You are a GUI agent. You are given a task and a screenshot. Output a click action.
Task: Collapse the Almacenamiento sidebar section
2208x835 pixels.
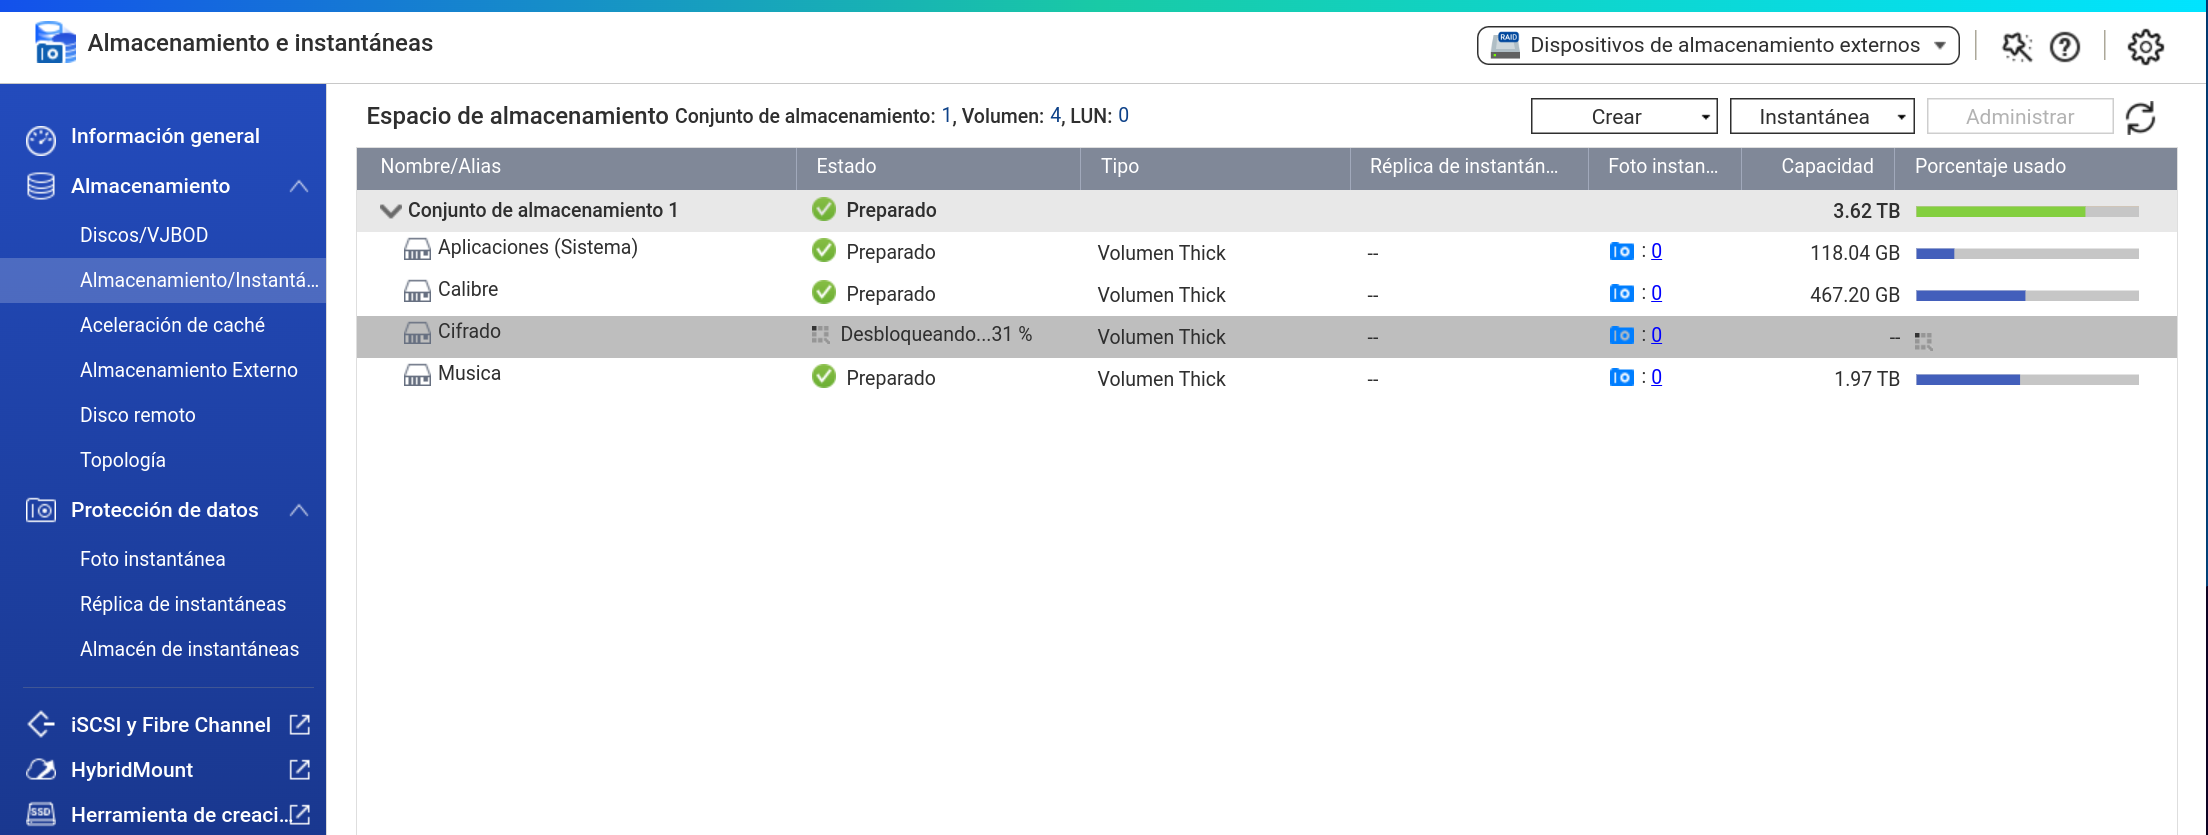[x=298, y=186]
